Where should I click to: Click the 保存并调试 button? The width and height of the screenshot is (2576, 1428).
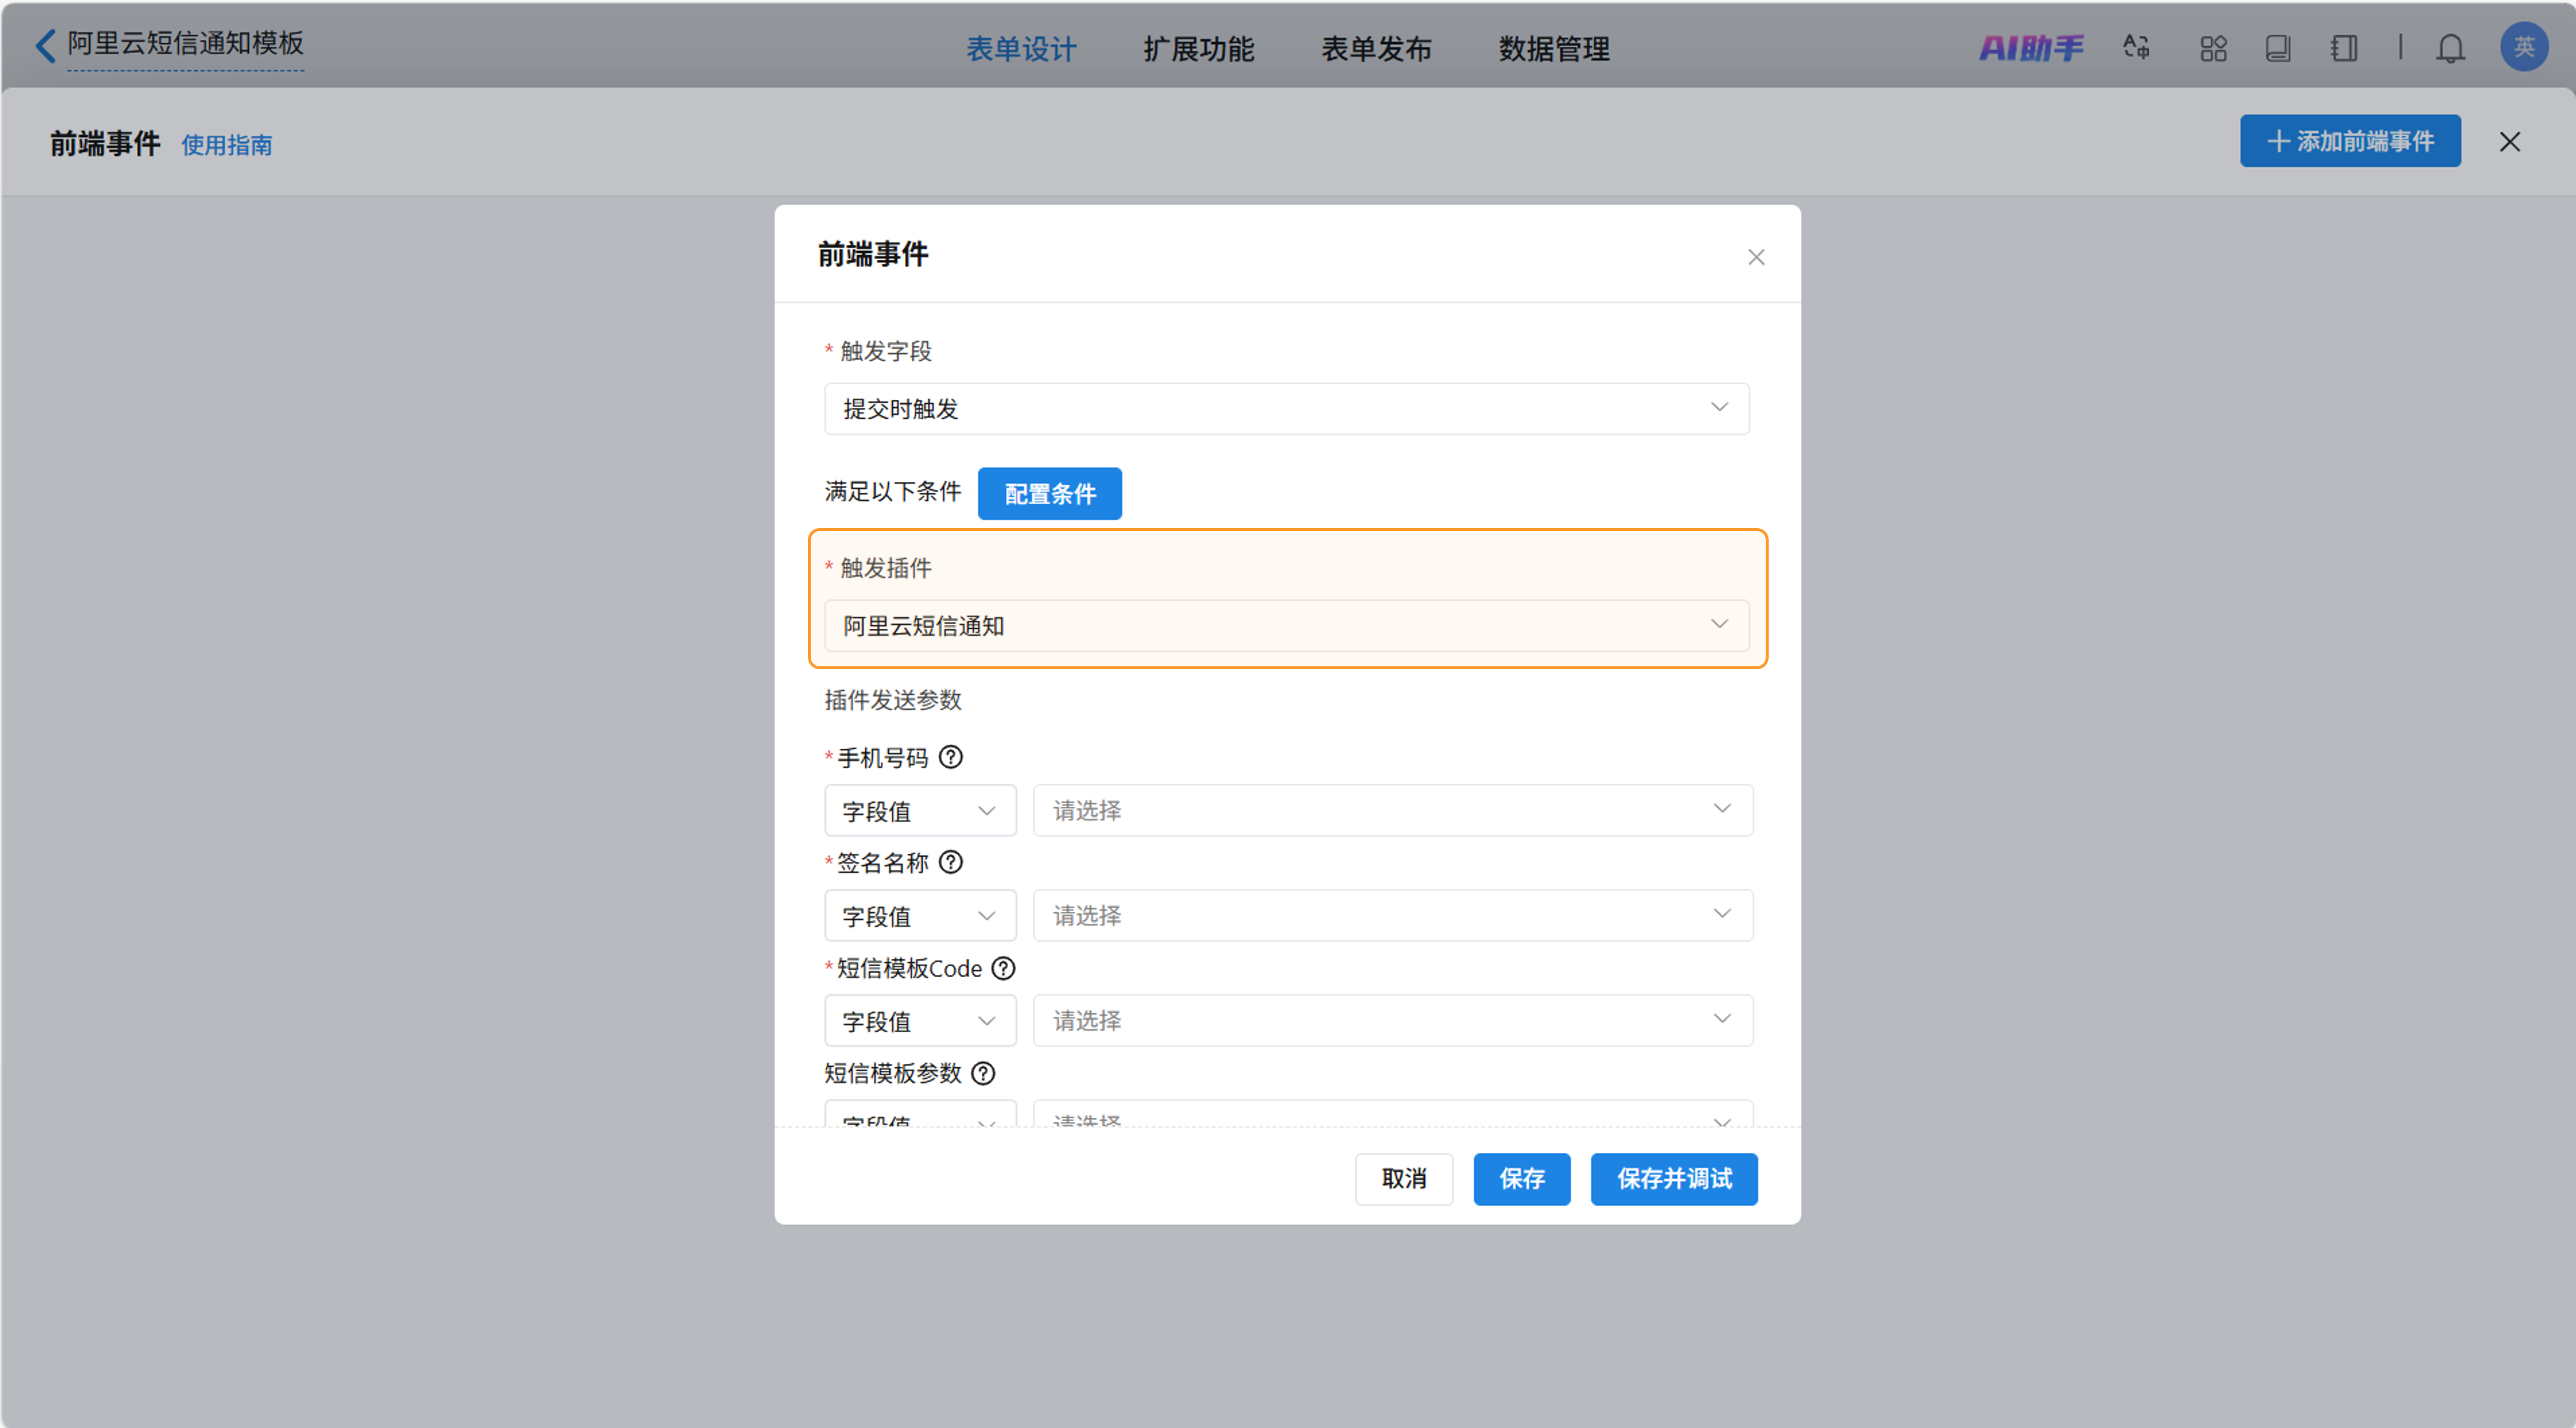[1673, 1179]
